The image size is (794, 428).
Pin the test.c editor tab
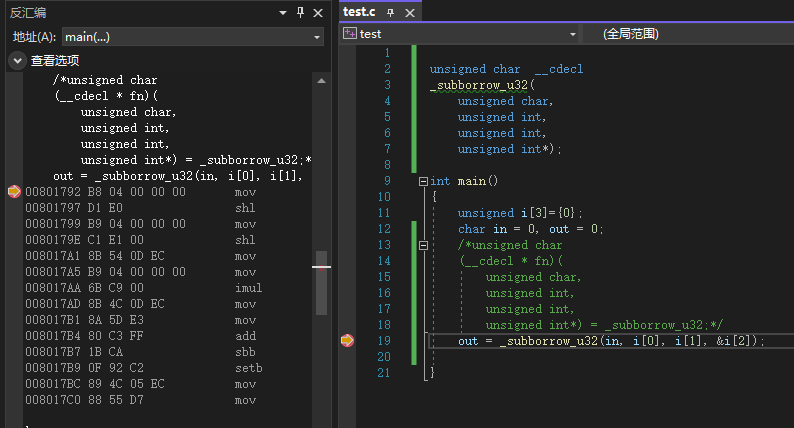tap(390, 12)
